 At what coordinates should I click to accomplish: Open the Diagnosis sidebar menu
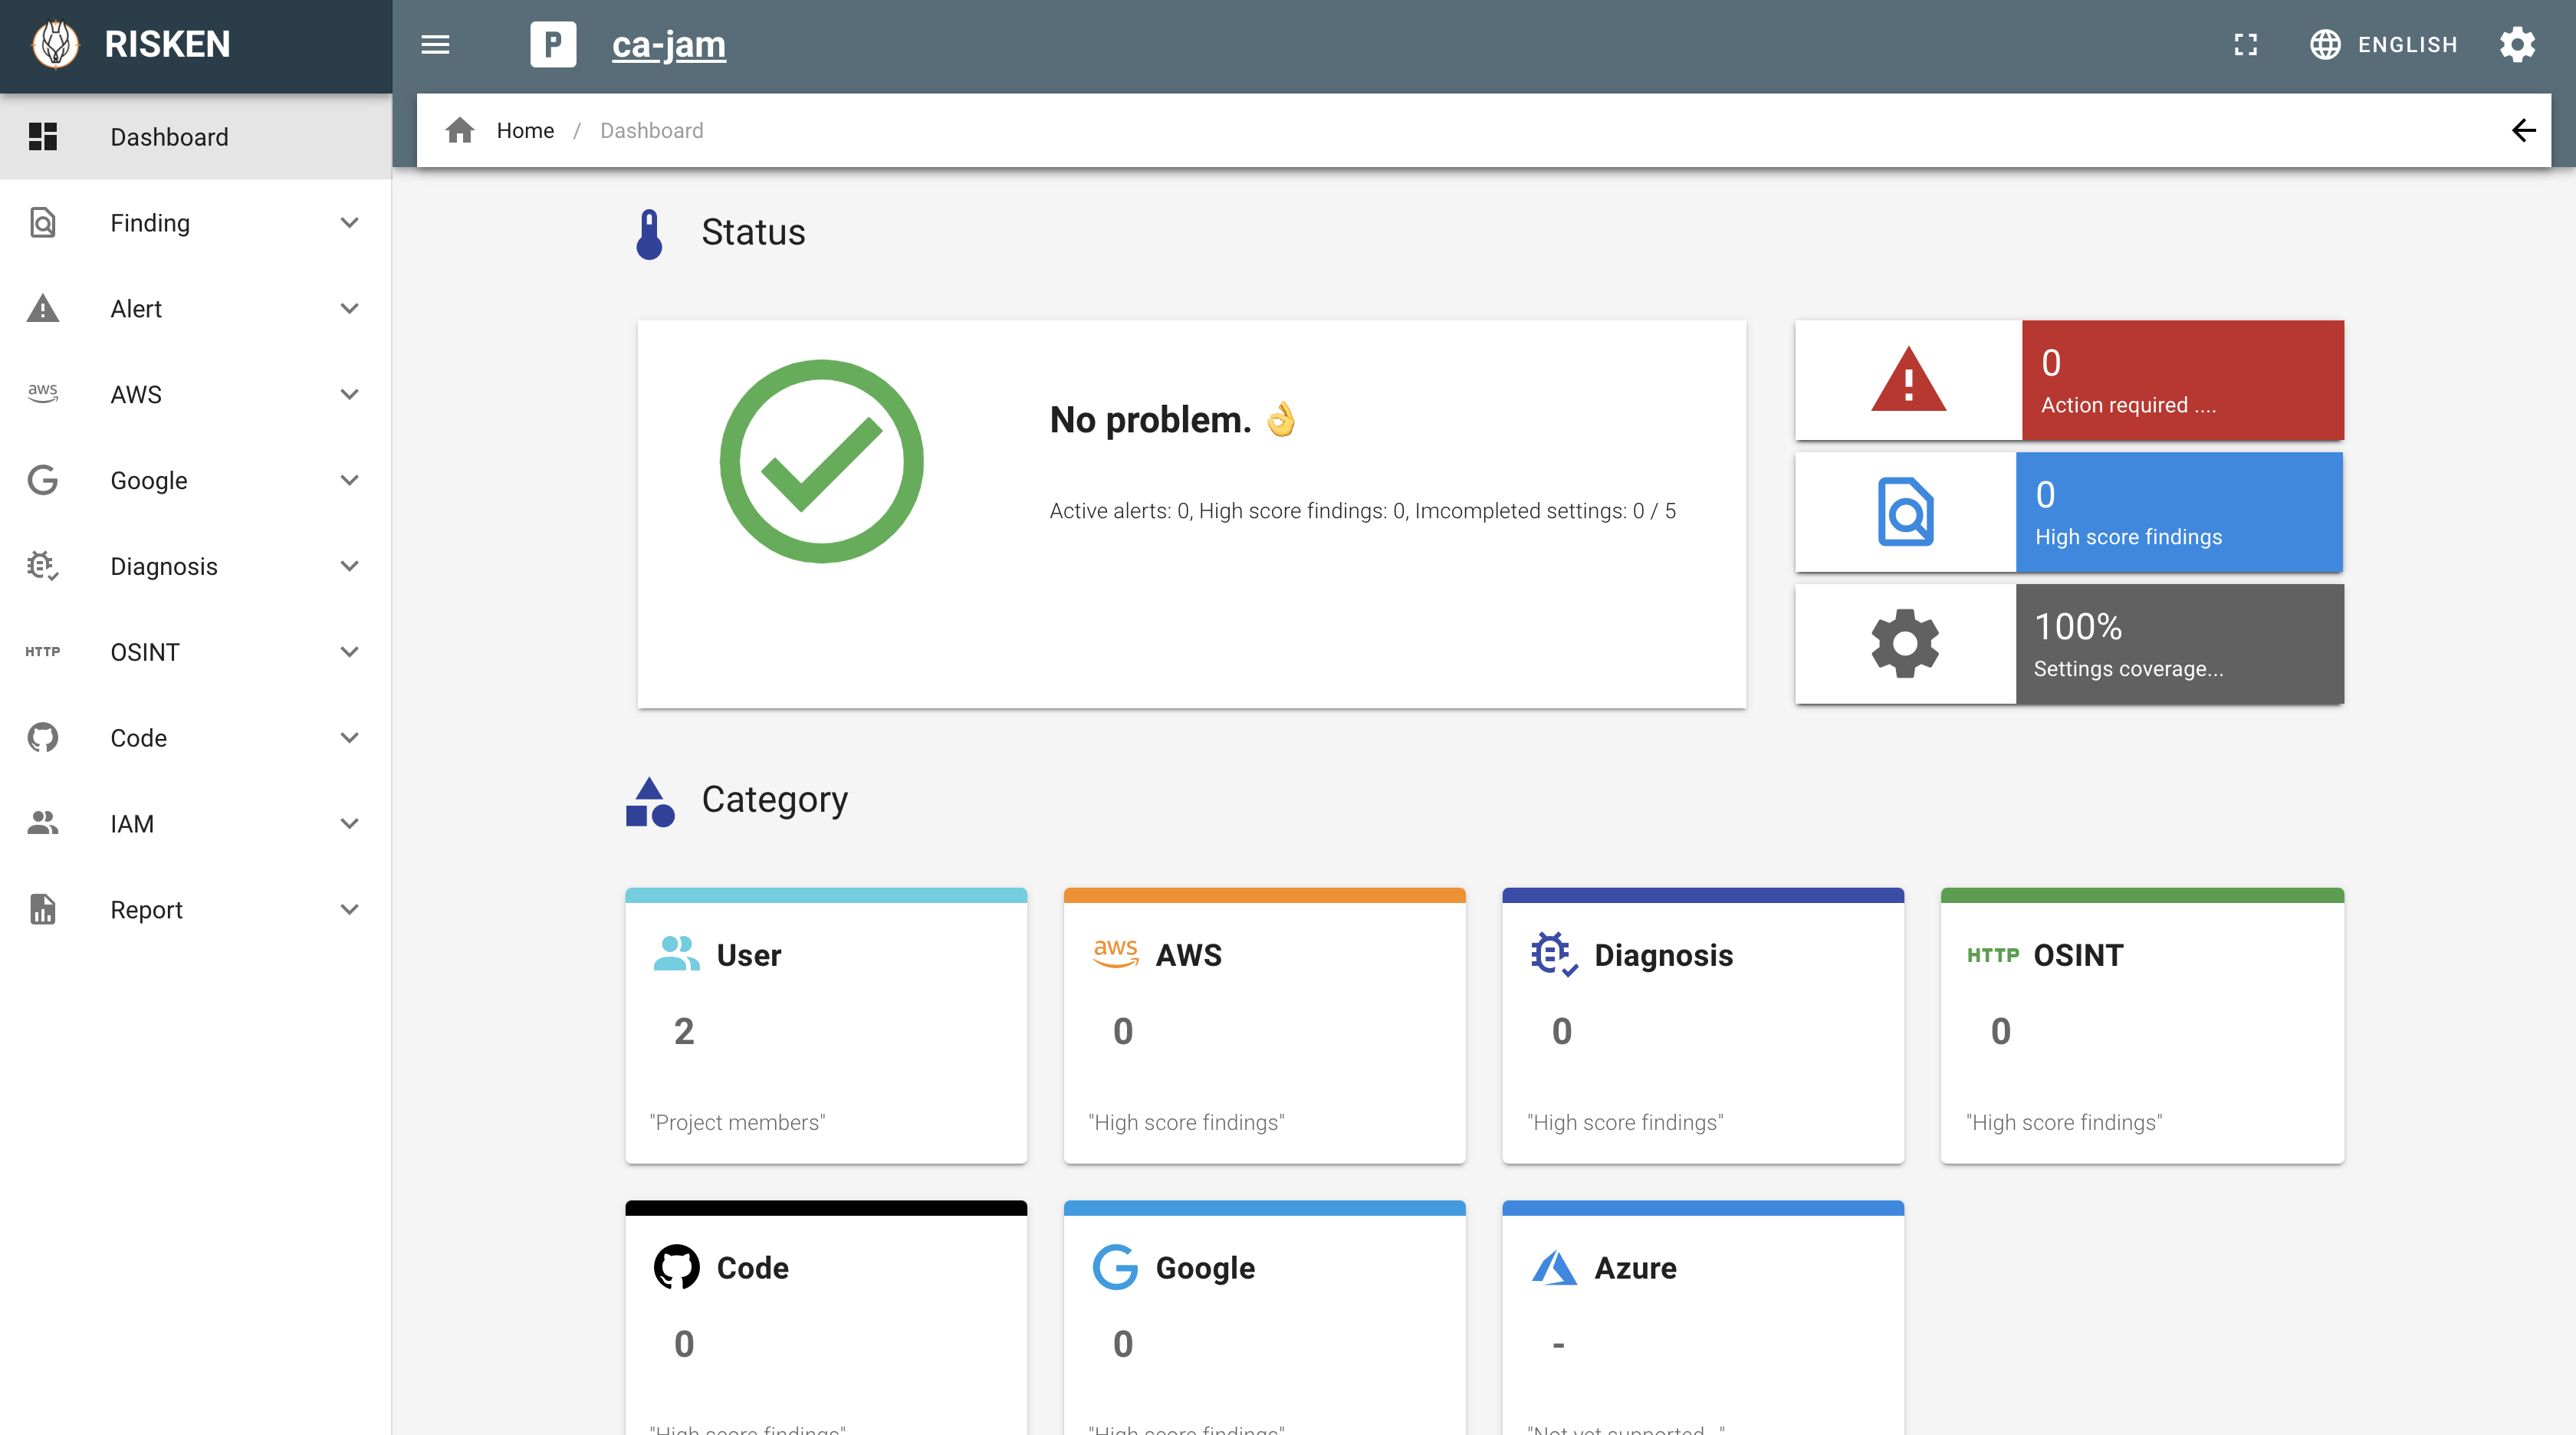coord(196,567)
